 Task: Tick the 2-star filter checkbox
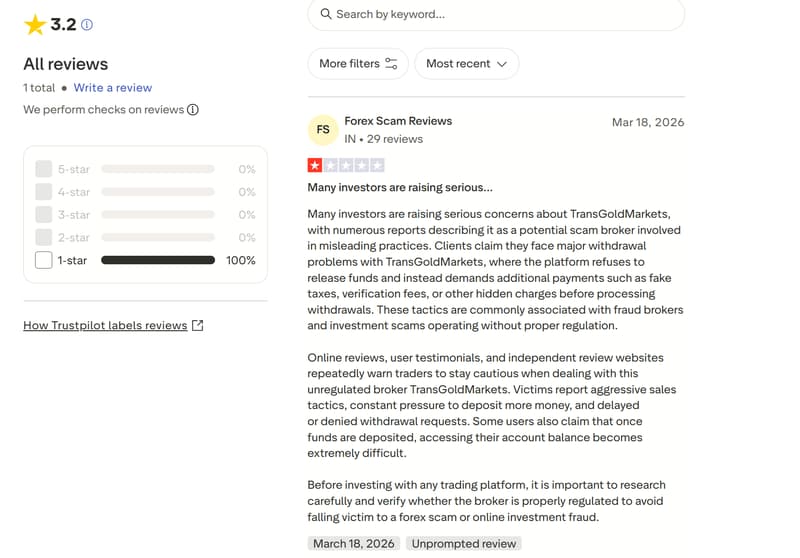pos(43,237)
